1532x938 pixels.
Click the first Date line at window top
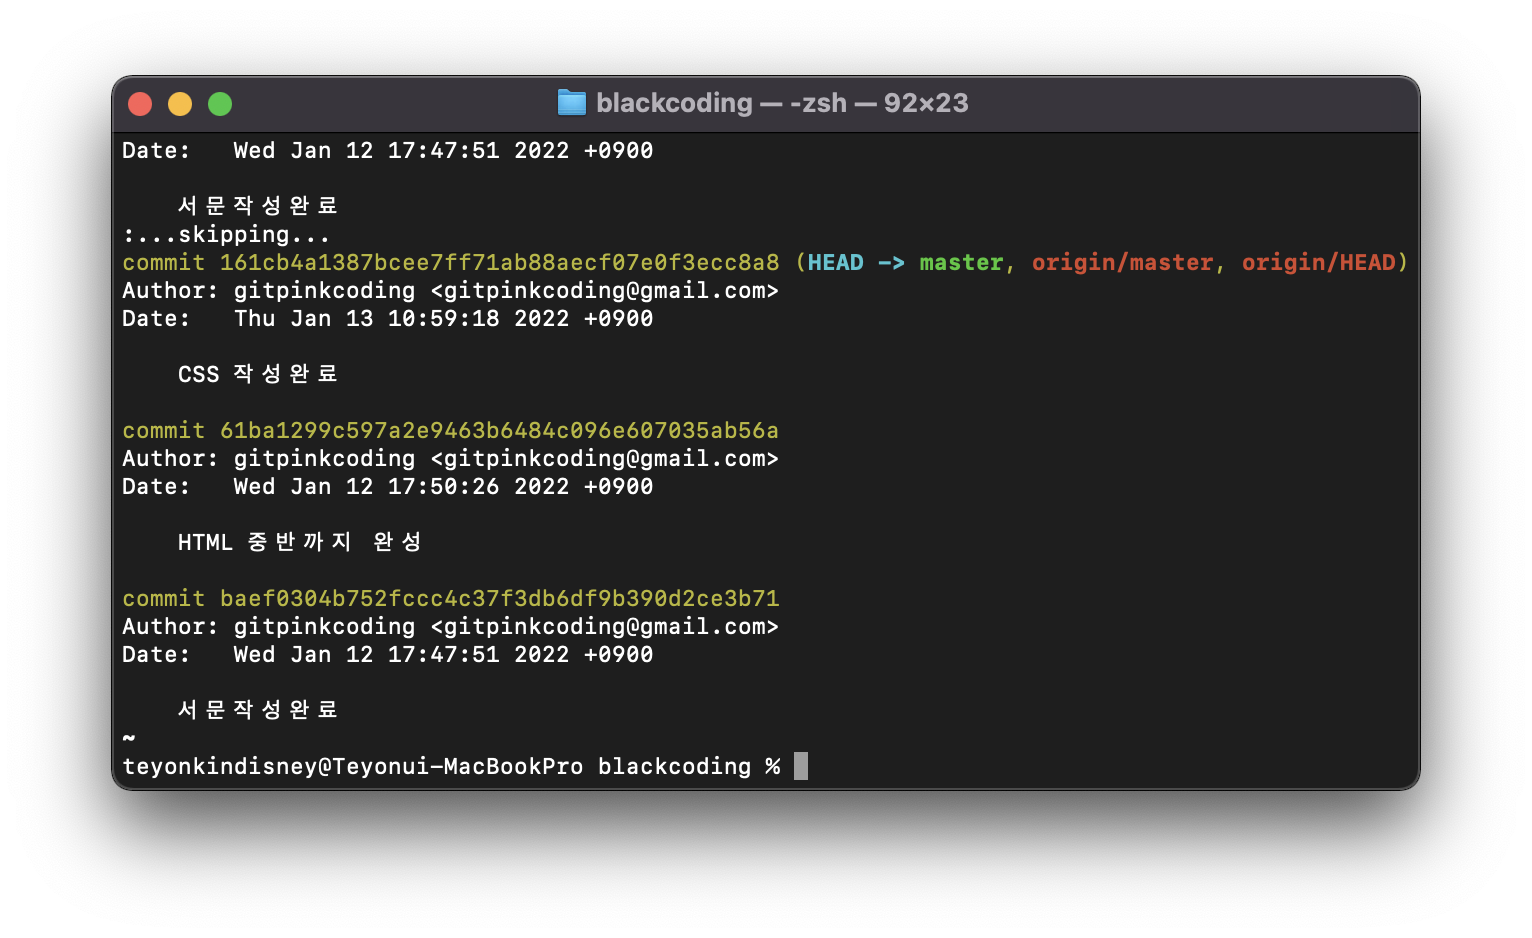(388, 150)
